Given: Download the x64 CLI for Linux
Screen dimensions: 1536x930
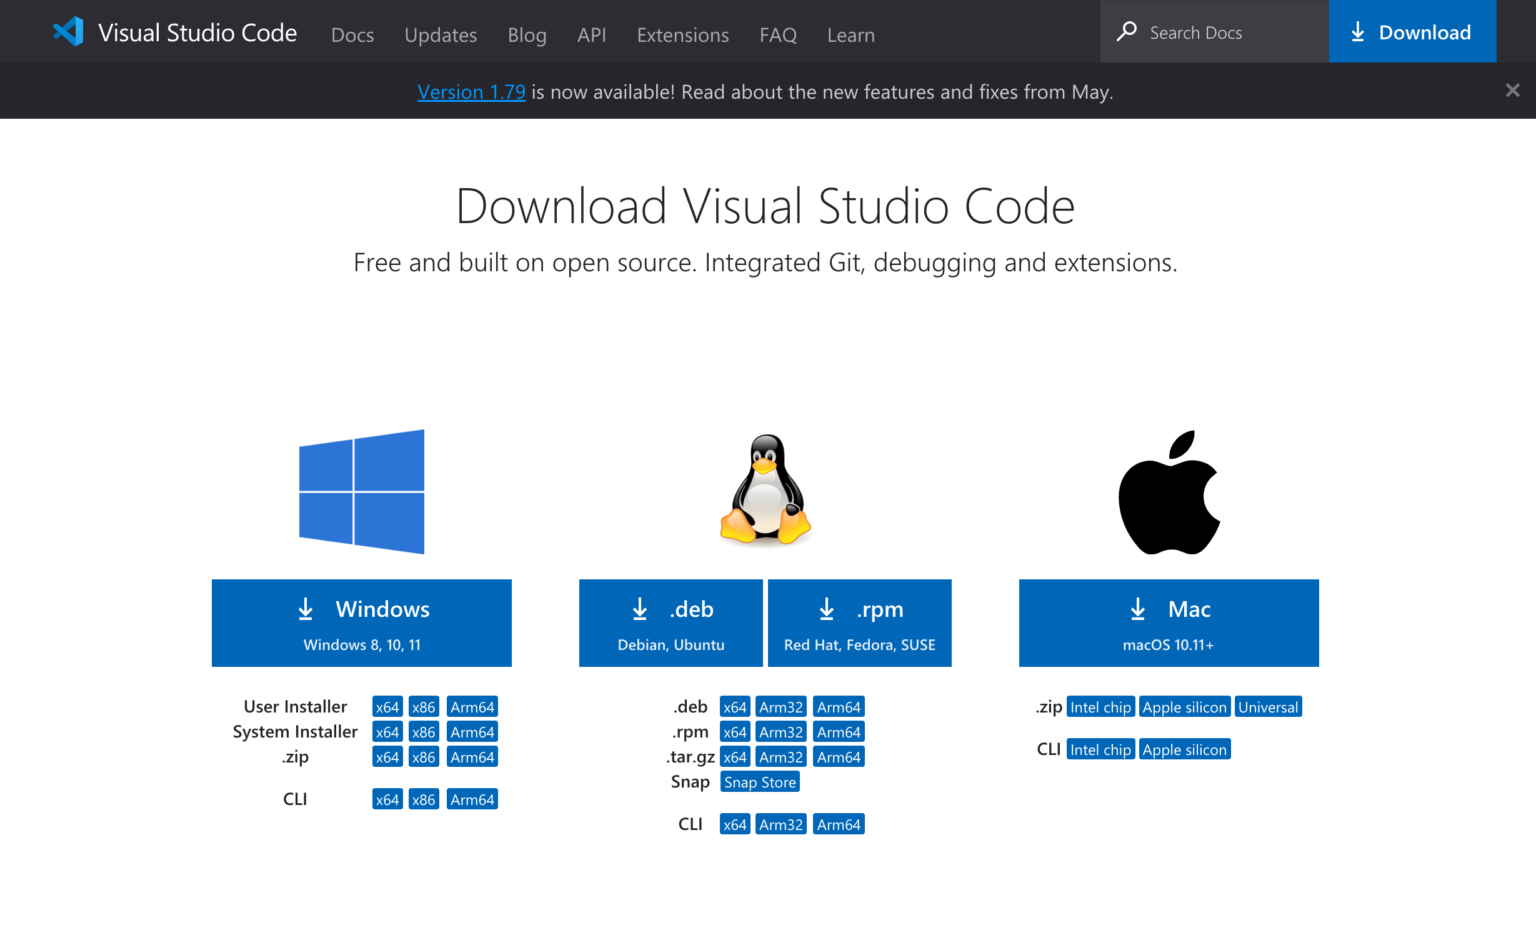Looking at the screenshot, I should point(734,823).
